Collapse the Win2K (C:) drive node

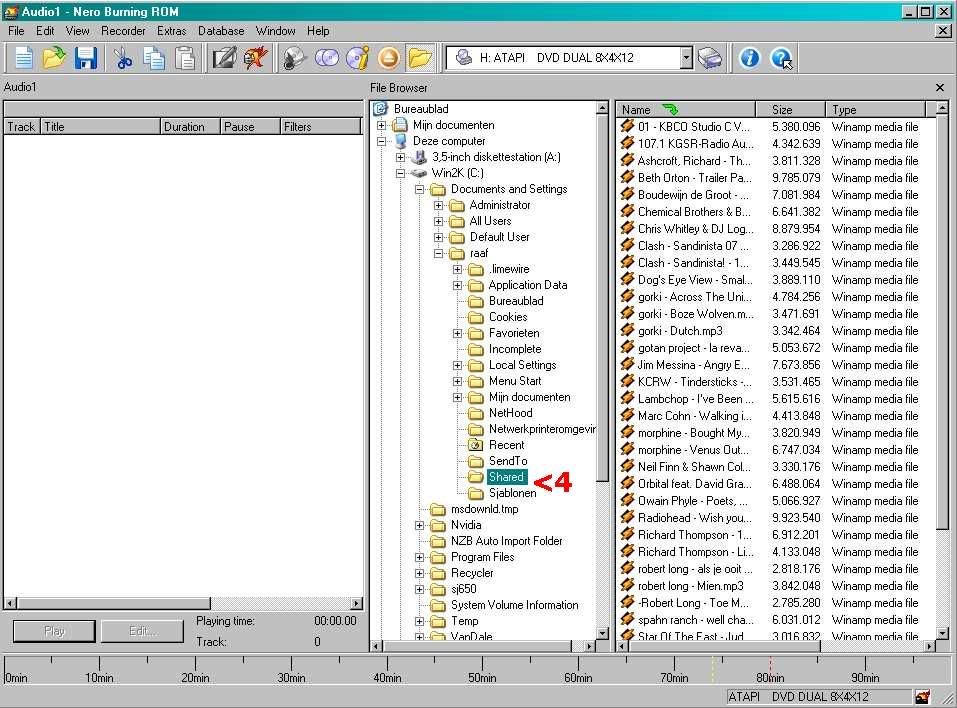pyautogui.click(x=400, y=173)
